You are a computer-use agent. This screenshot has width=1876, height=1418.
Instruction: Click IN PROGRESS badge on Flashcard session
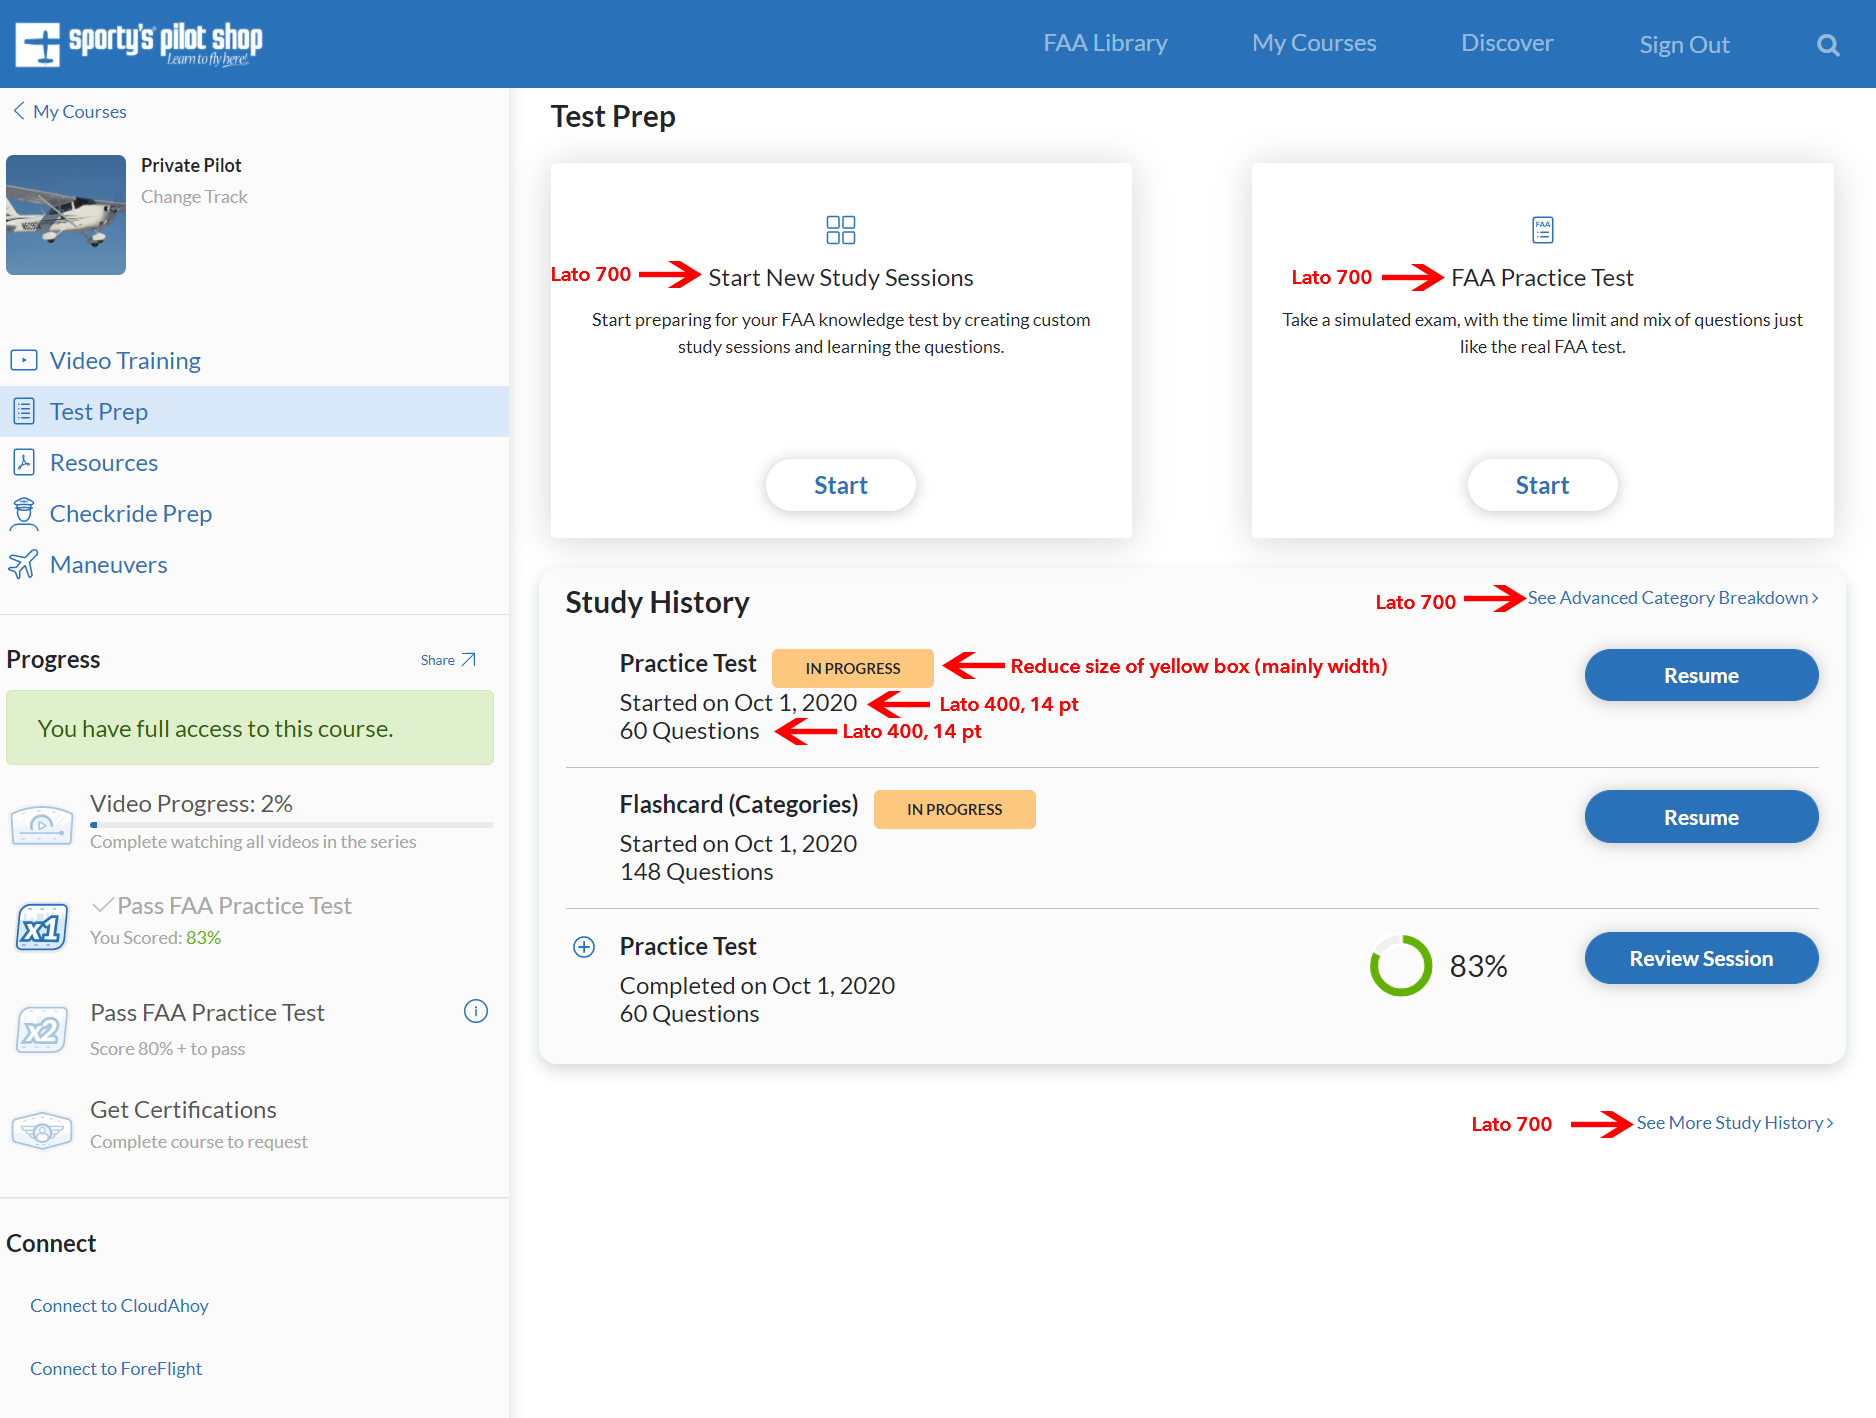click(955, 809)
